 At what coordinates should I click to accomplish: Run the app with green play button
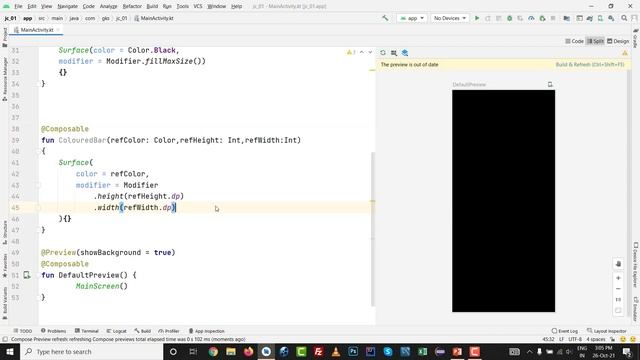(x=477, y=18)
